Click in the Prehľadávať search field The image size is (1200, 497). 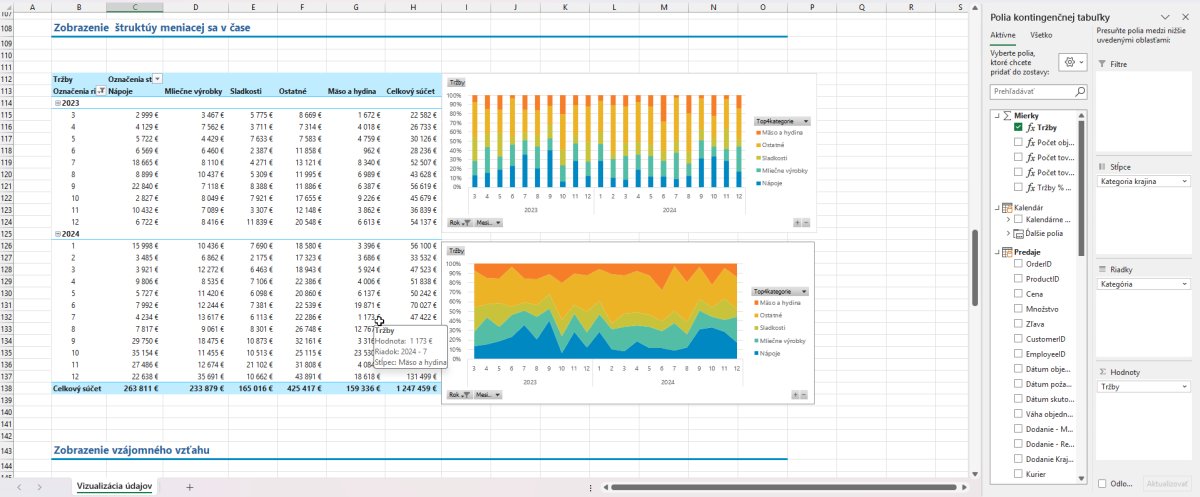(1030, 91)
